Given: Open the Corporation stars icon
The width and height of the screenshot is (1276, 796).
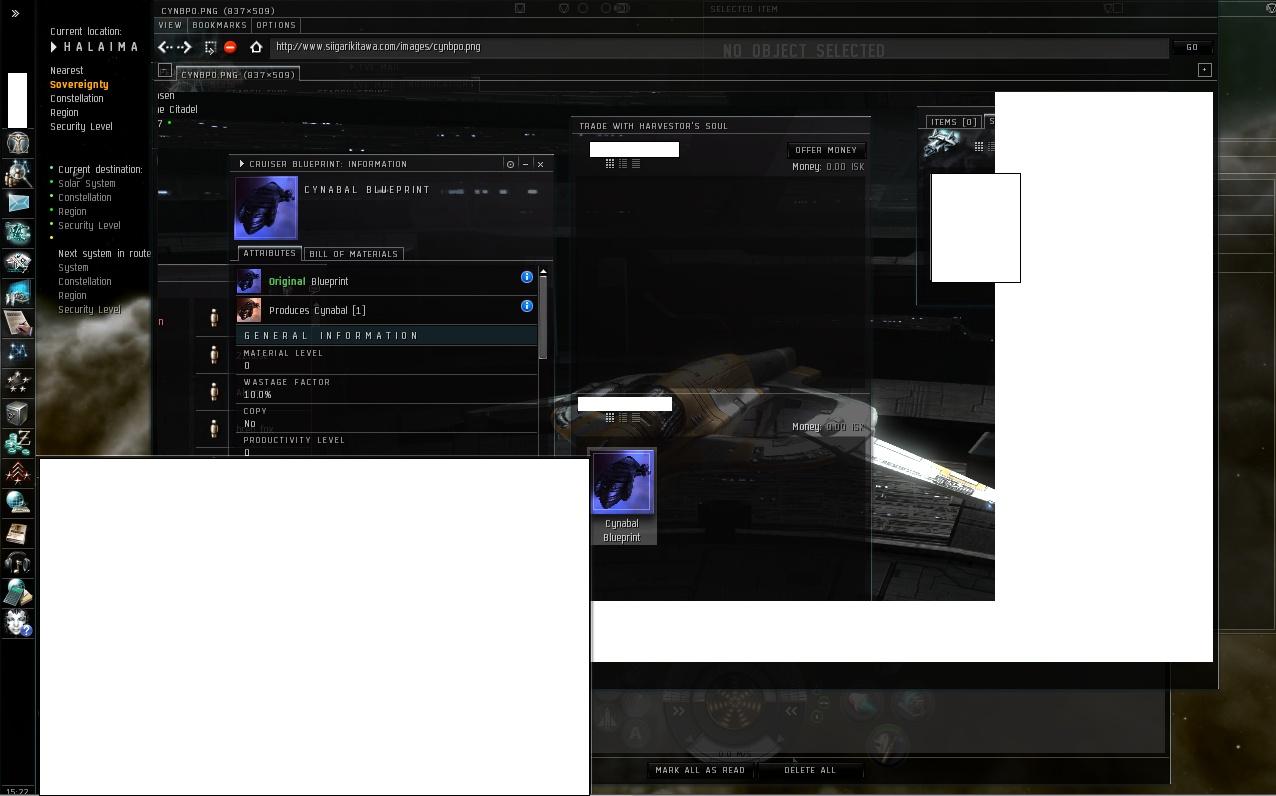Looking at the screenshot, I should [17, 382].
